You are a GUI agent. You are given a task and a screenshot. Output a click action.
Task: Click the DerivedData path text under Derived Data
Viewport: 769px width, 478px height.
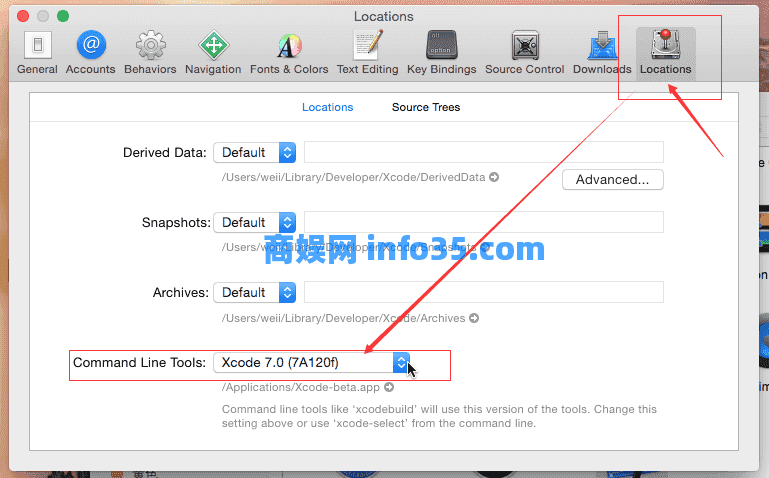coord(353,177)
